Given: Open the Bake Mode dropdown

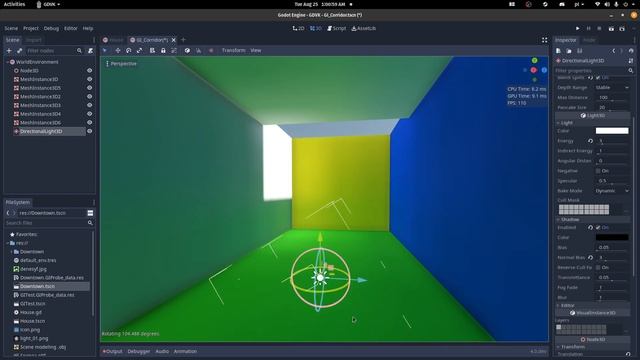Looking at the screenshot, I should pos(611,191).
